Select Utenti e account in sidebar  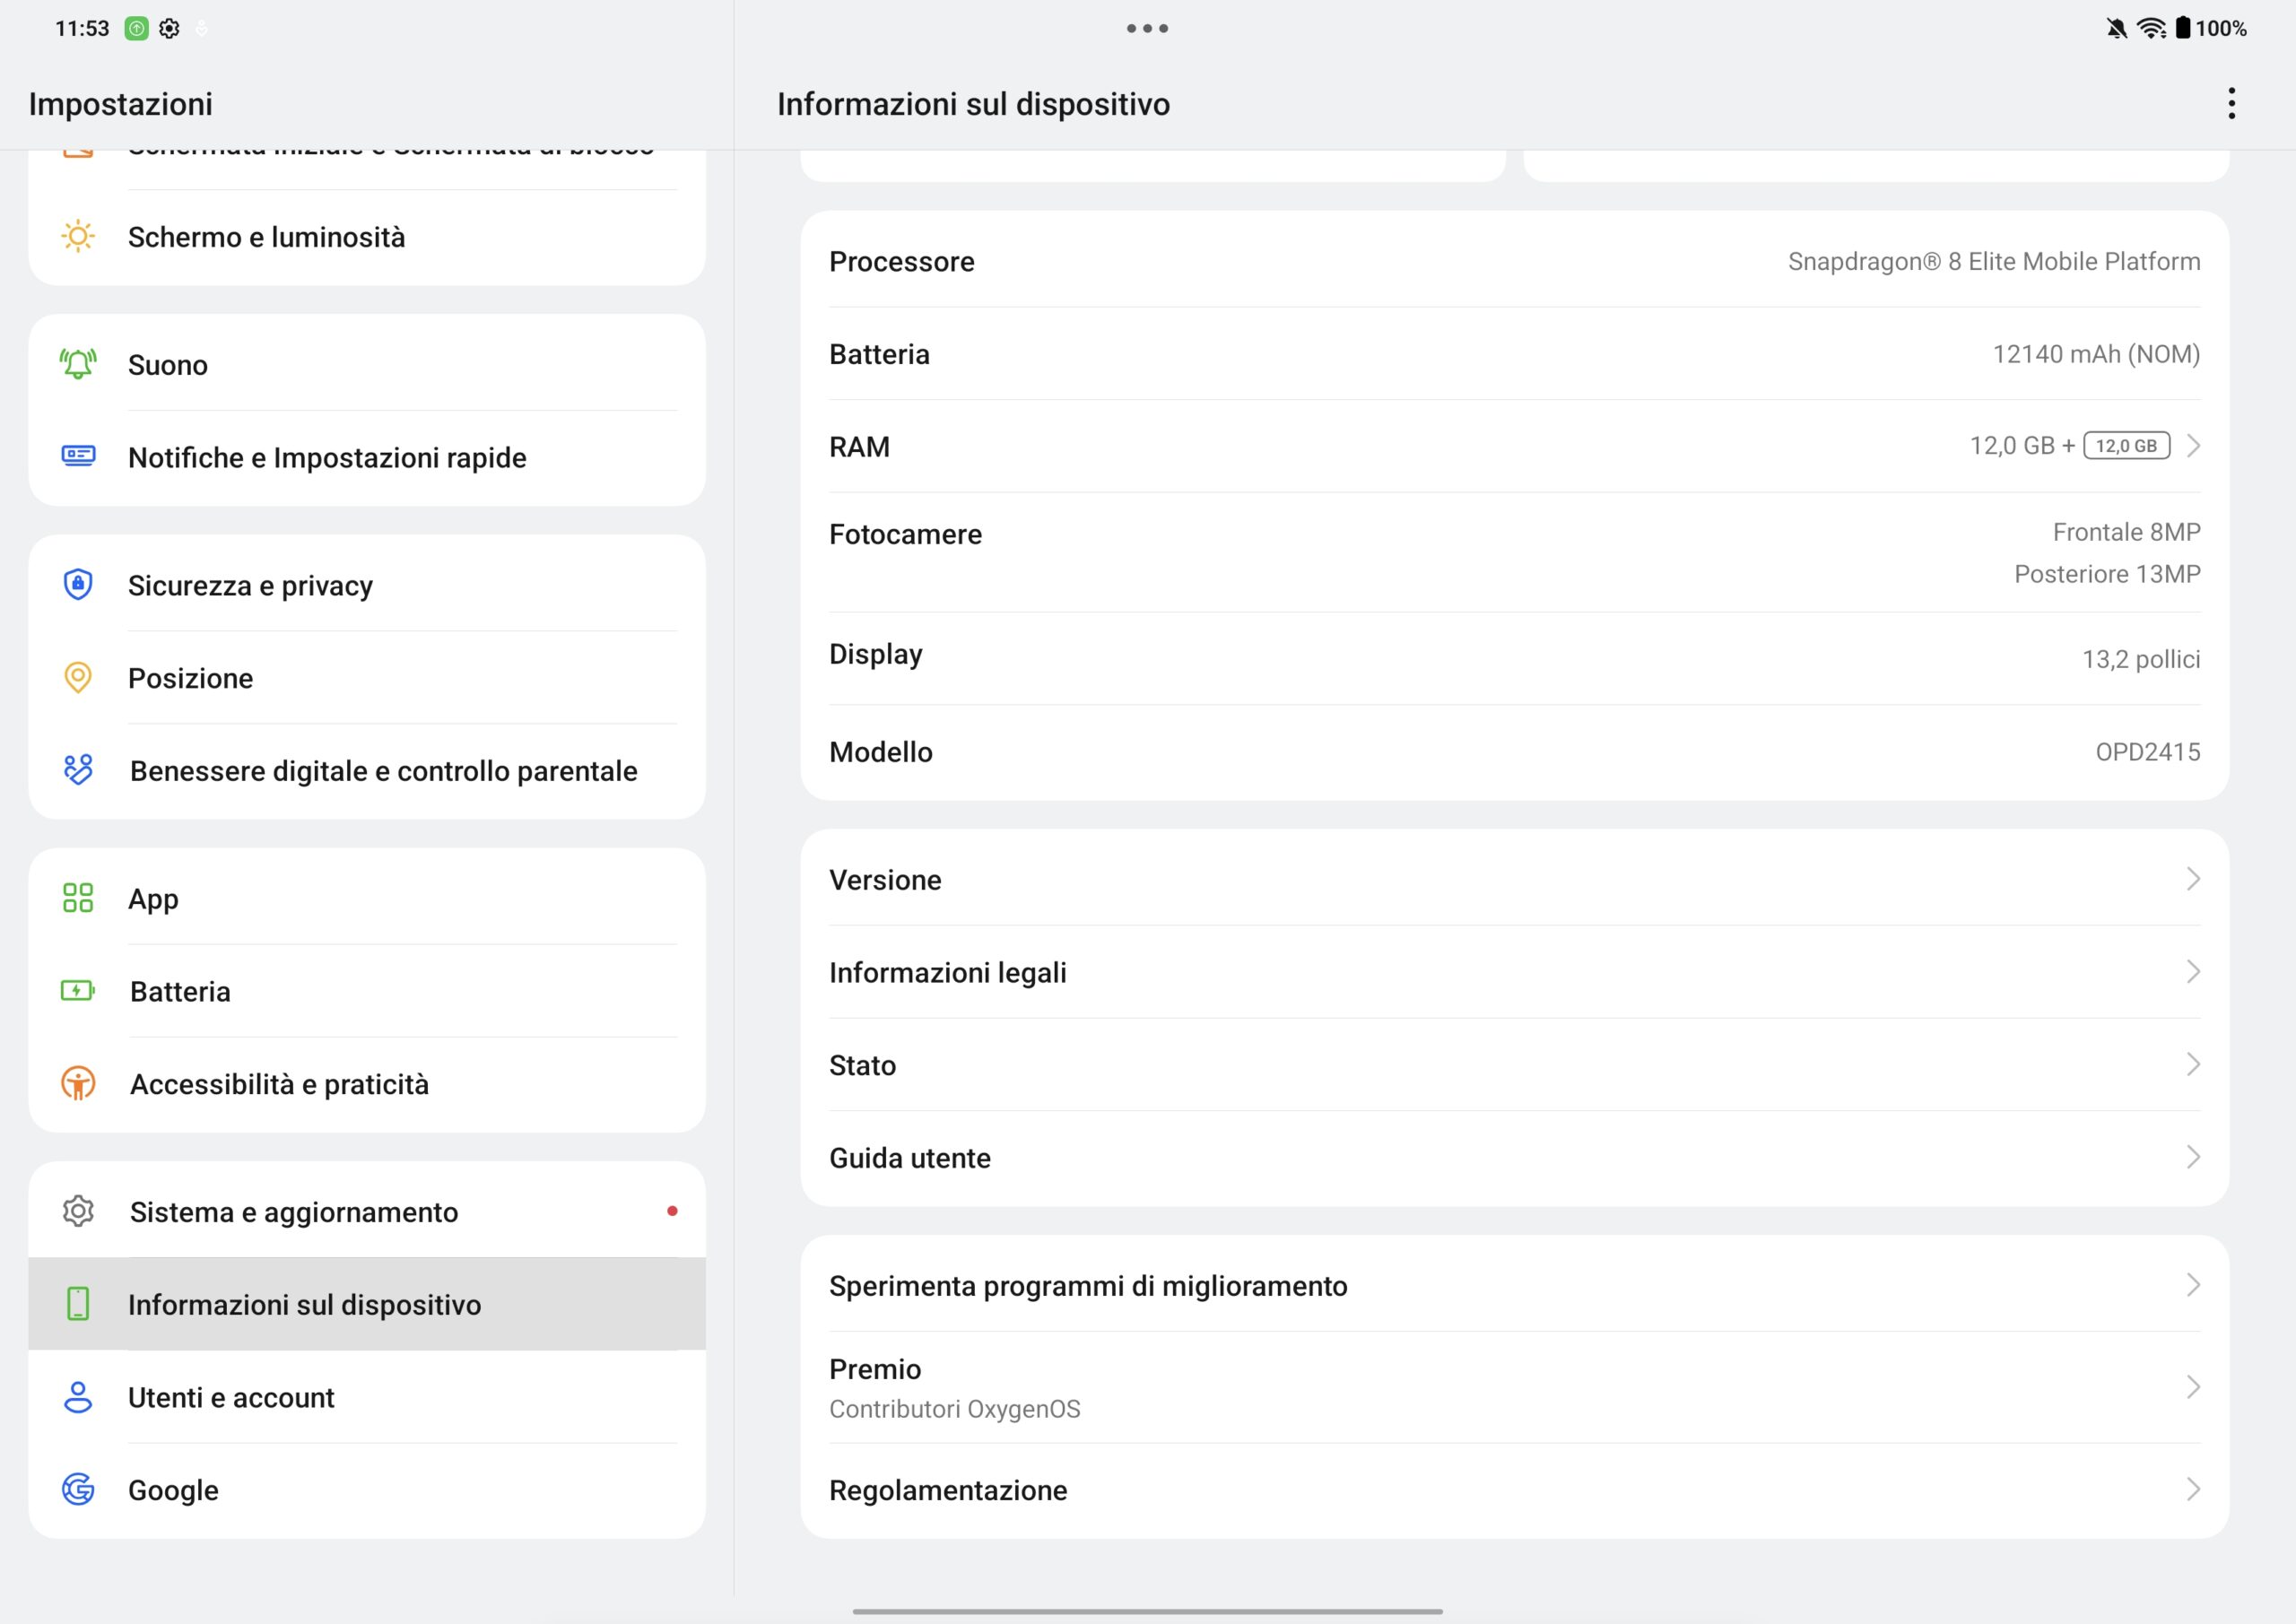click(367, 1396)
